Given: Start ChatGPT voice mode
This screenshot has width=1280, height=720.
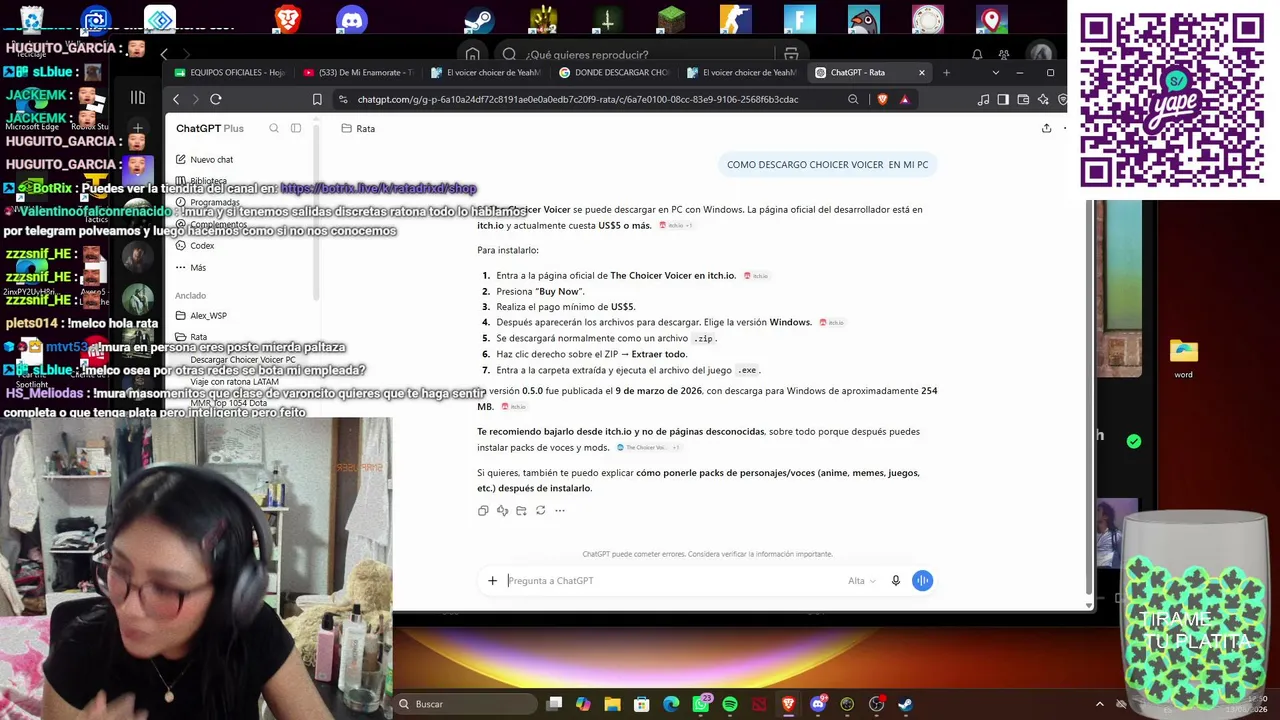Looking at the screenshot, I should click(922, 580).
